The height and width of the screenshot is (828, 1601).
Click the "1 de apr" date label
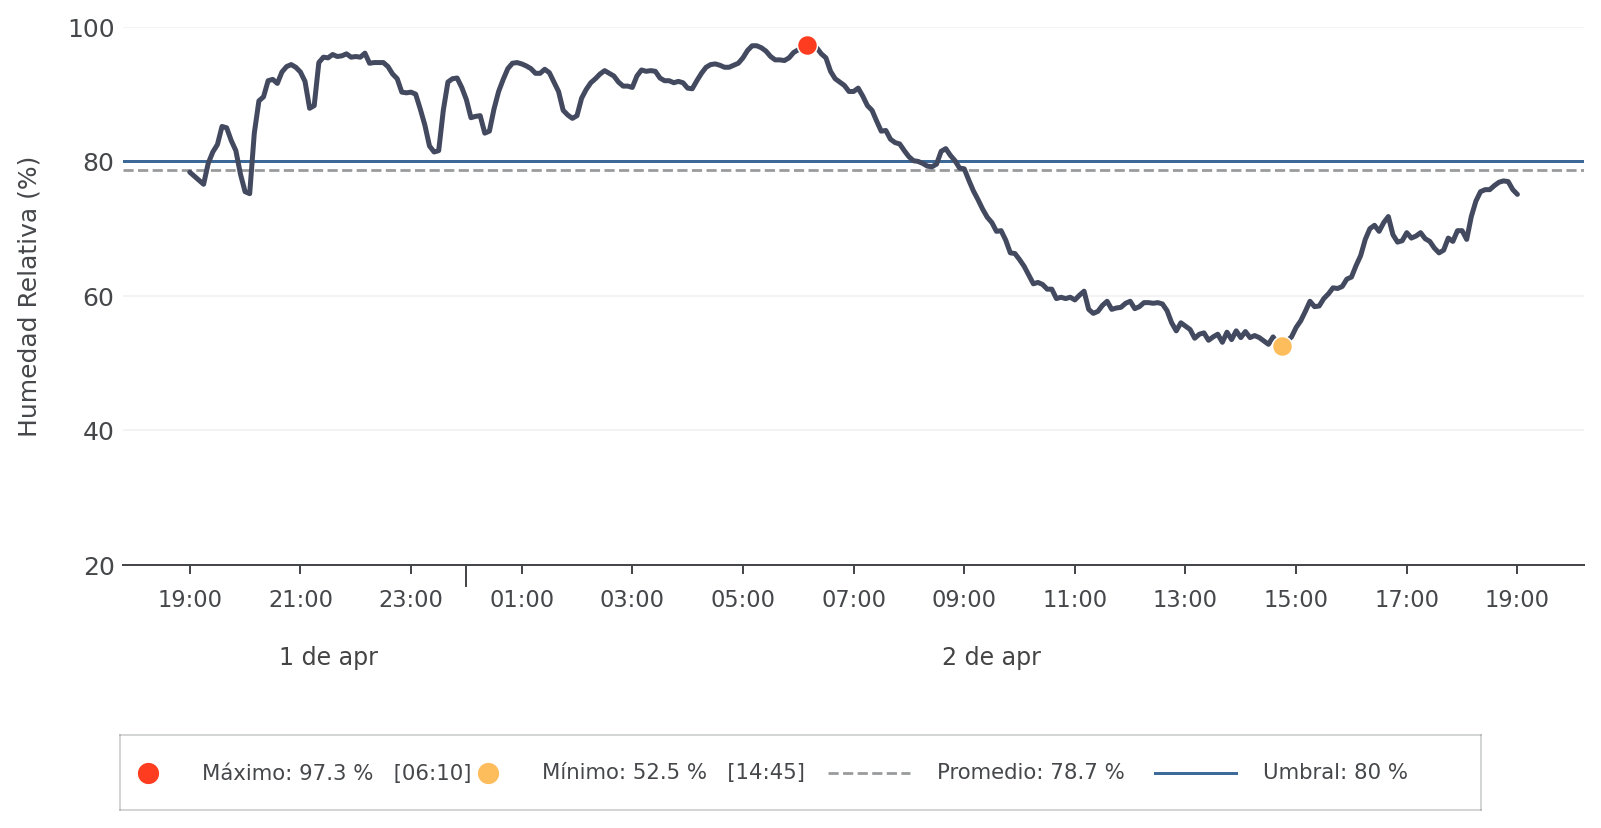click(328, 657)
